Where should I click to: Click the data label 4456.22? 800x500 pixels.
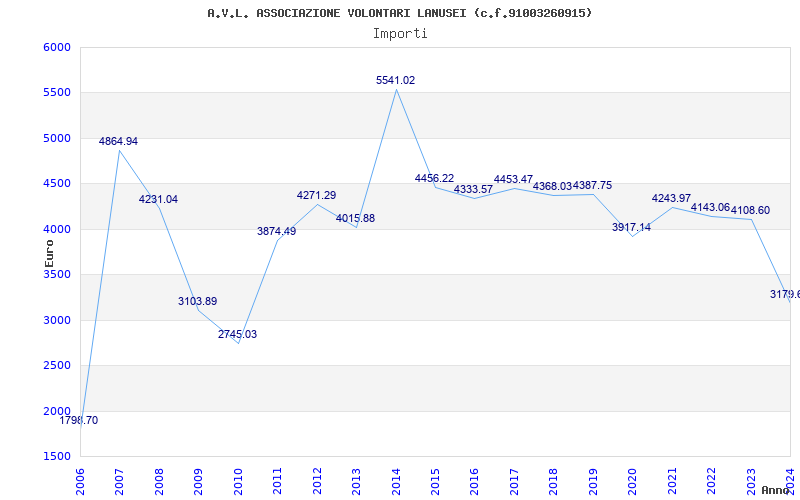[x=434, y=178]
